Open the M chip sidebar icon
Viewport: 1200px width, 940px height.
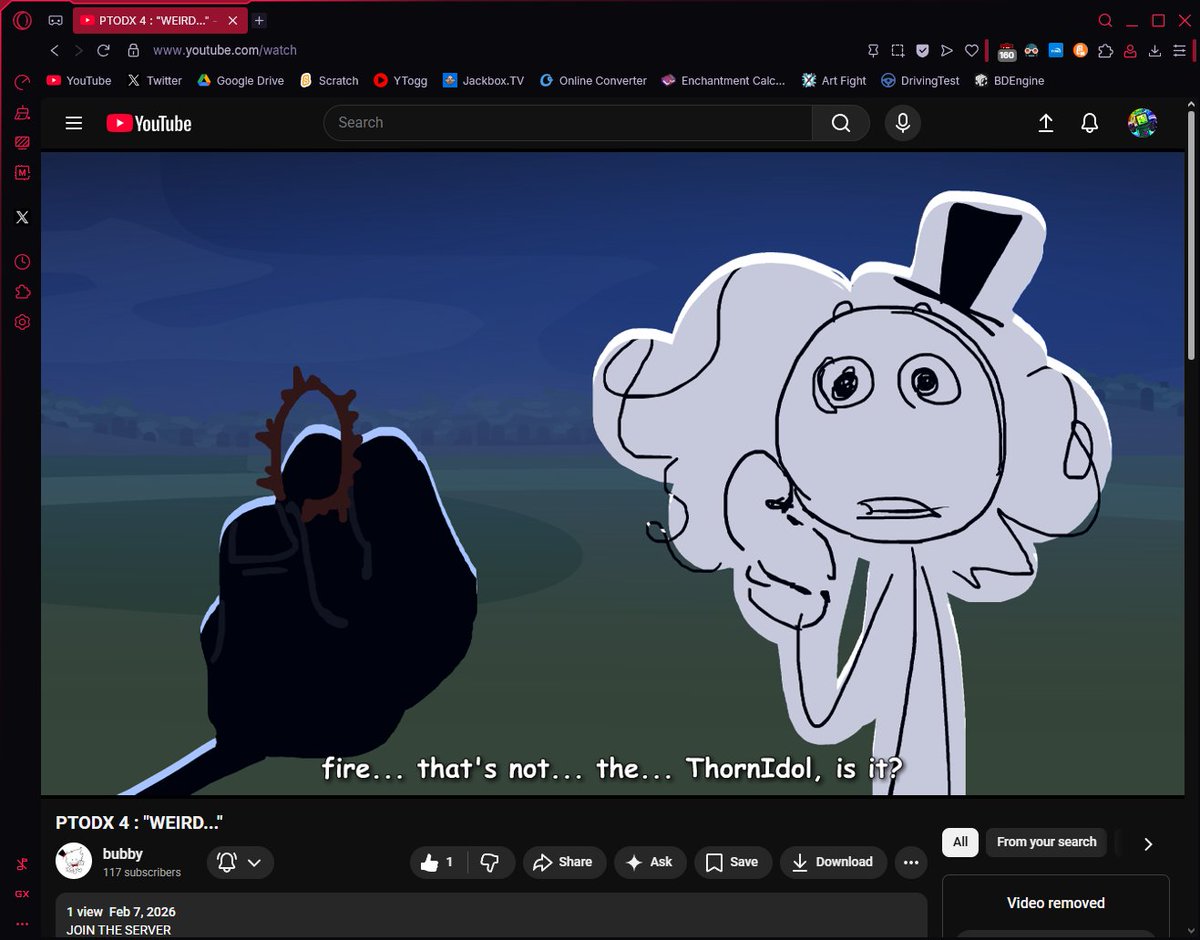point(22,172)
